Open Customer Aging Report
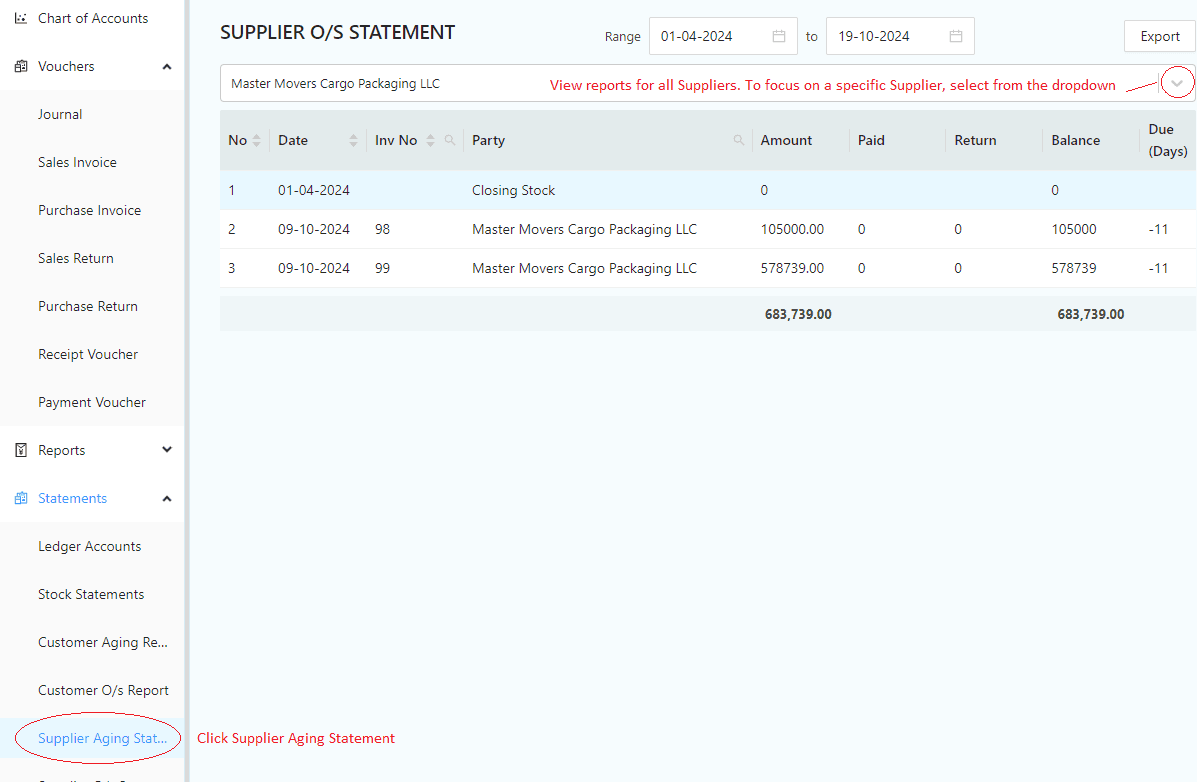This screenshot has height=782, width=1197. [x=103, y=643]
